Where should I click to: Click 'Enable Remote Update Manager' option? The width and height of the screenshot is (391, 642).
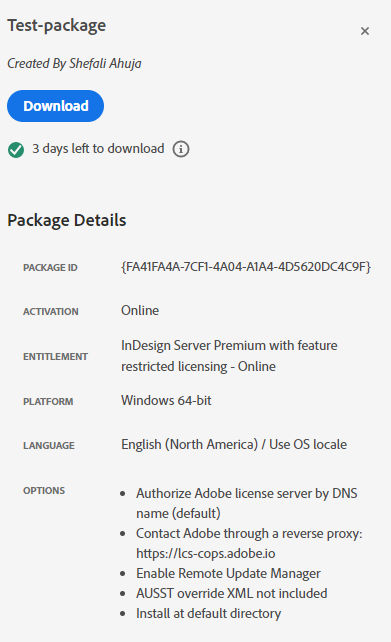tap(228, 574)
